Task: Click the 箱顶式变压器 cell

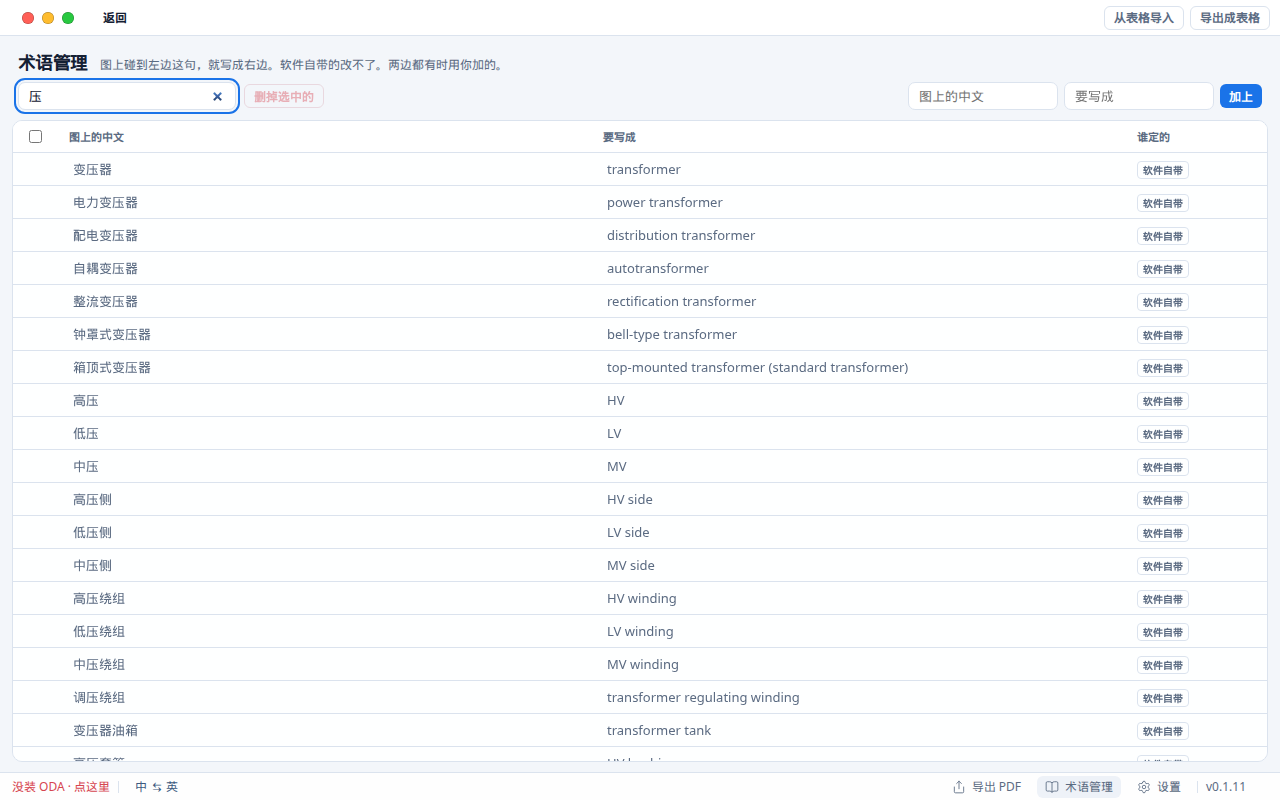Action: tap(112, 367)
